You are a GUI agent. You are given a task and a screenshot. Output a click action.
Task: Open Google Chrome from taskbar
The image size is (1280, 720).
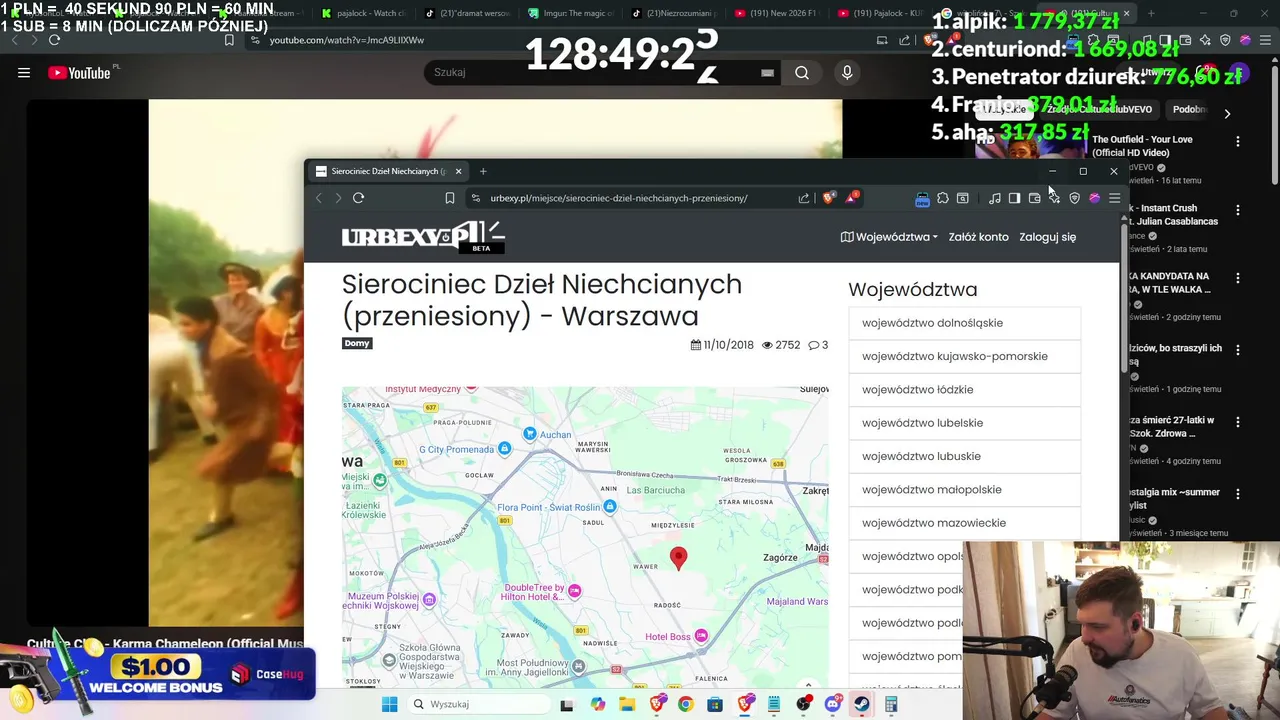tap(685, 704)
